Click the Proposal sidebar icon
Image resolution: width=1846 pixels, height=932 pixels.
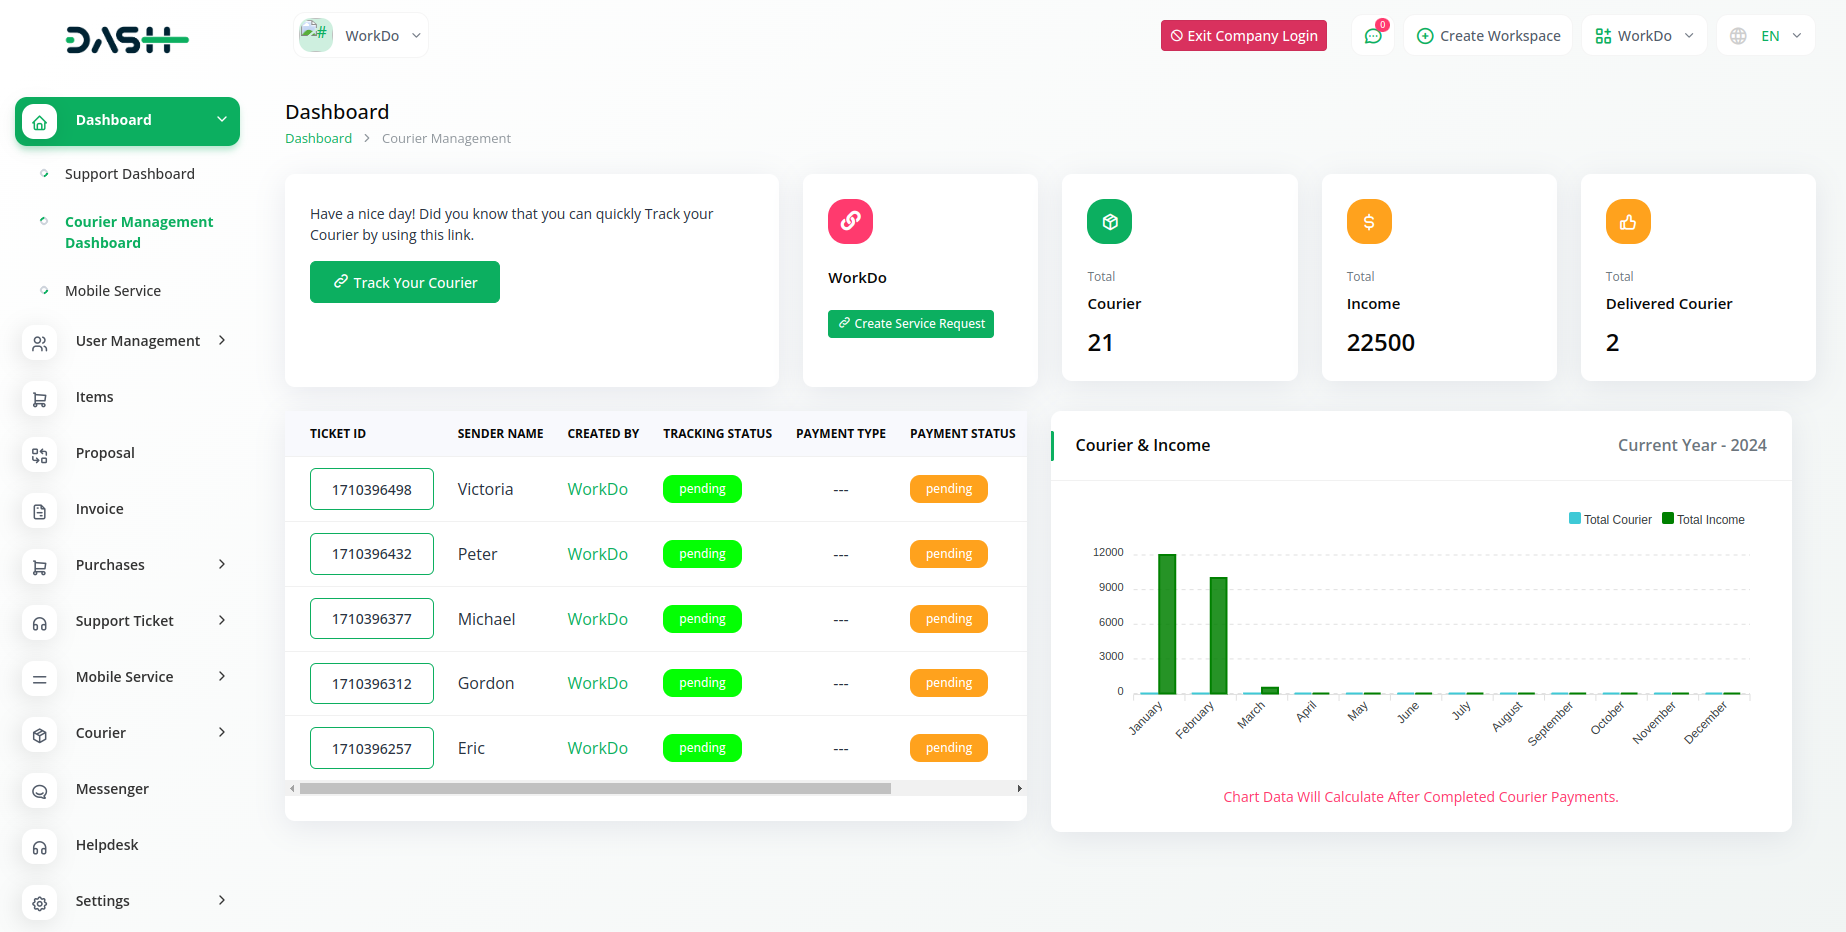tap(40, 455)
